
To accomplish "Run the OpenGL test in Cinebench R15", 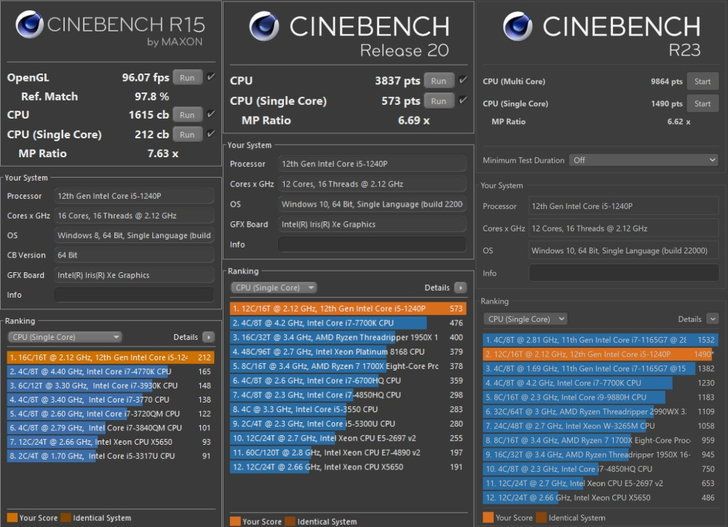I will pos(187,78).
